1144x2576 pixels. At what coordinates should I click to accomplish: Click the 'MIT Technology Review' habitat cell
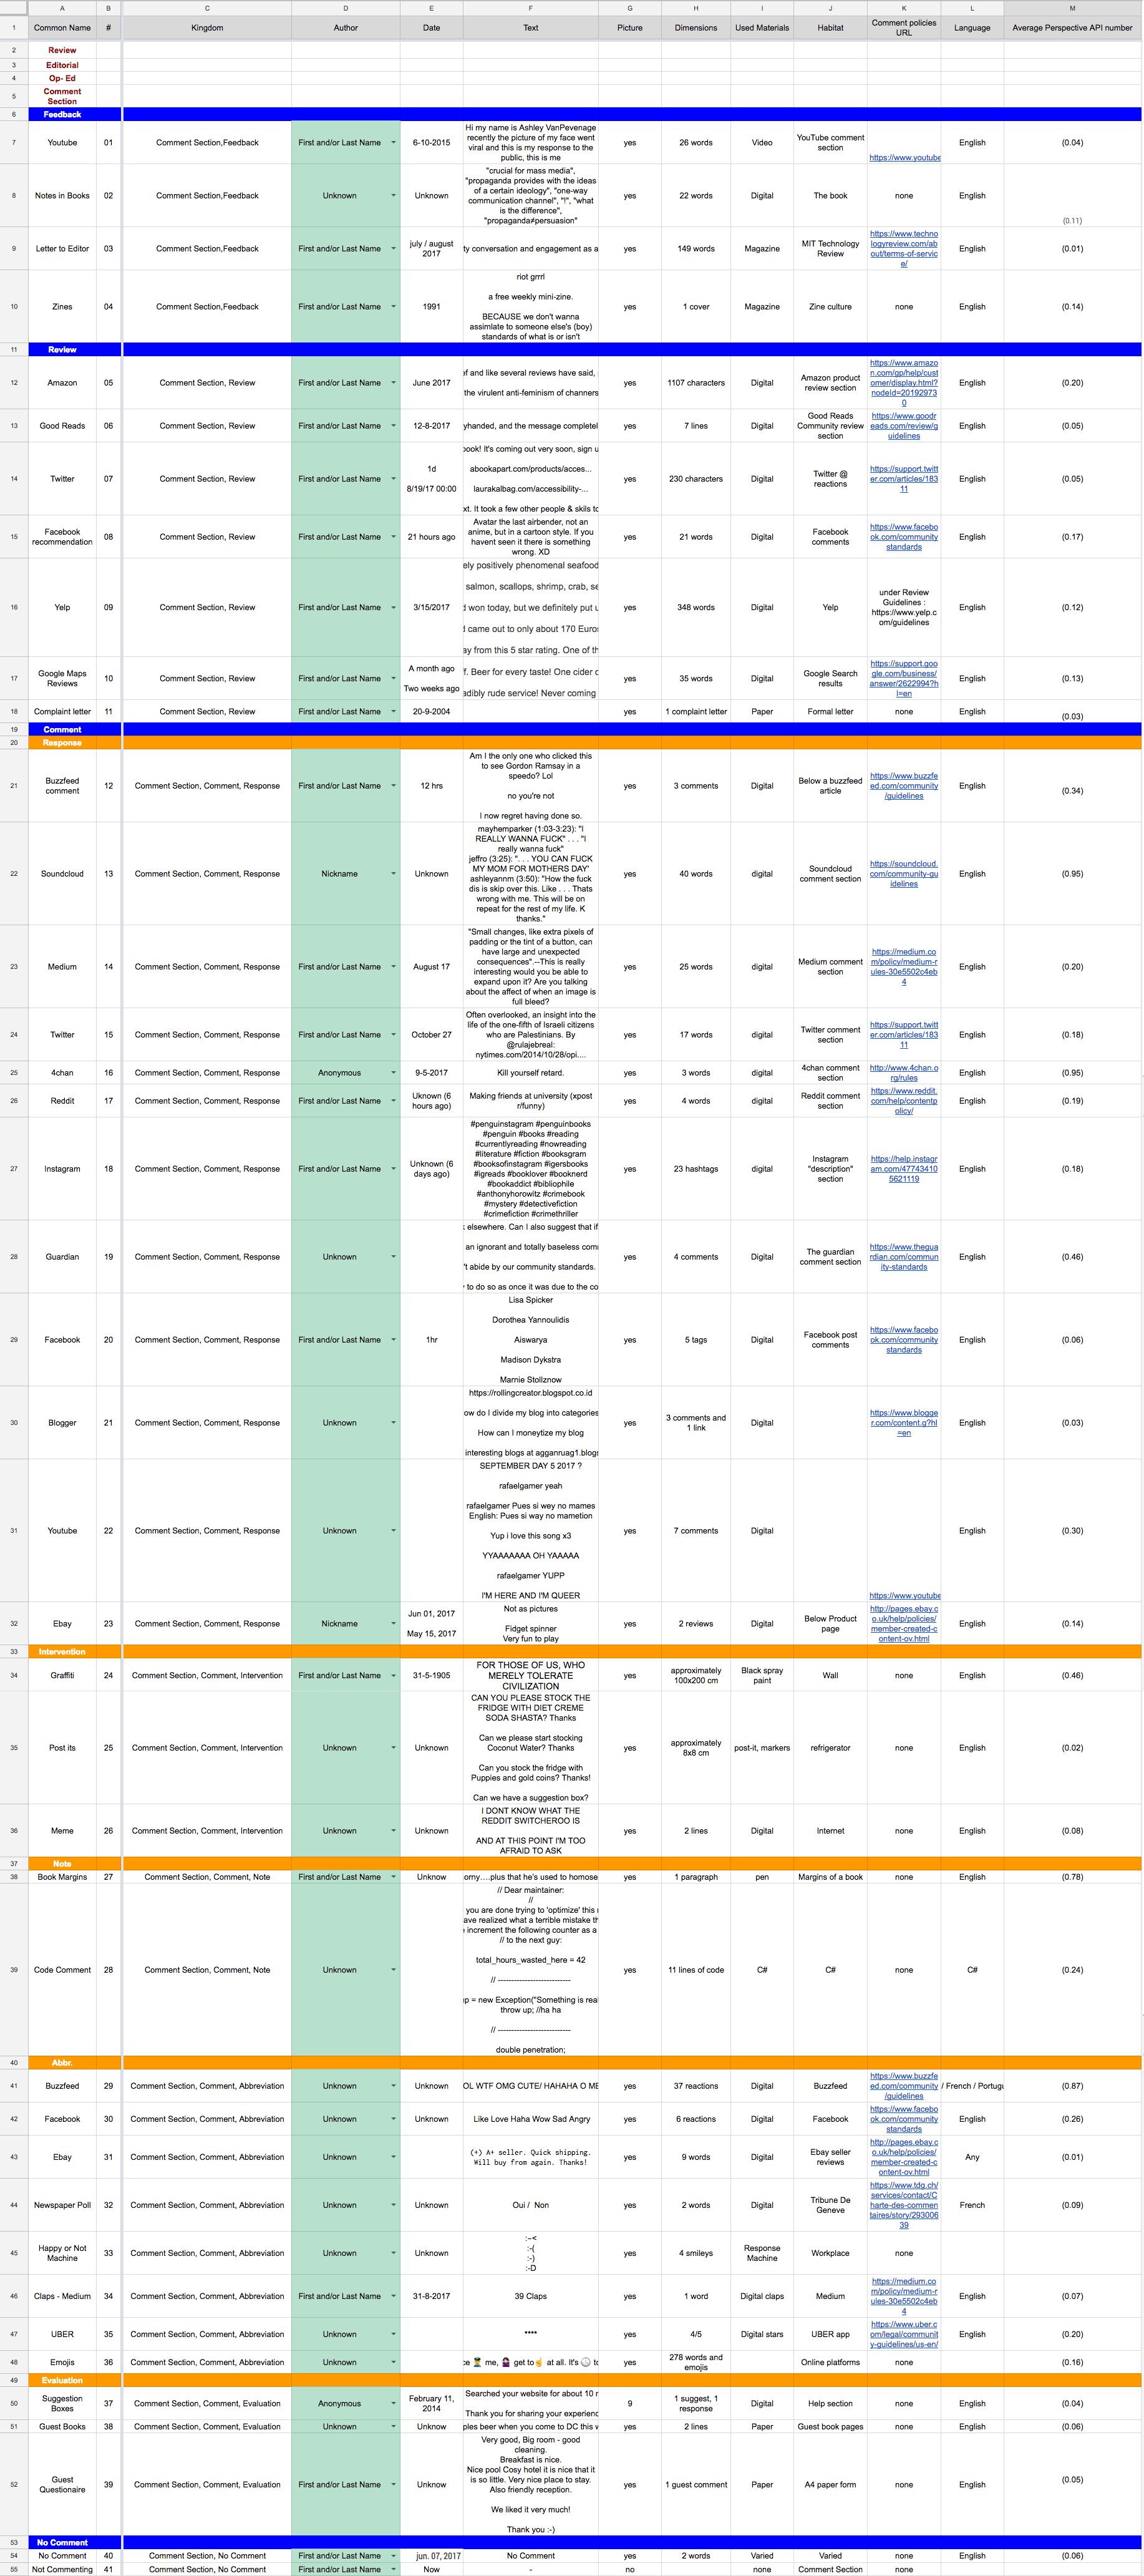[830, 249]
